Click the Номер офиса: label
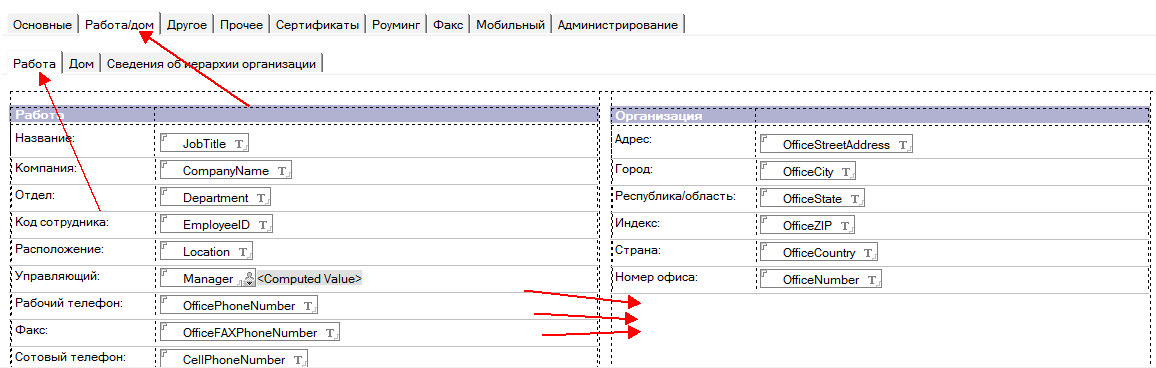This screenshot has width=1156, height=368. pyautogui.click(x=655, y=277)
